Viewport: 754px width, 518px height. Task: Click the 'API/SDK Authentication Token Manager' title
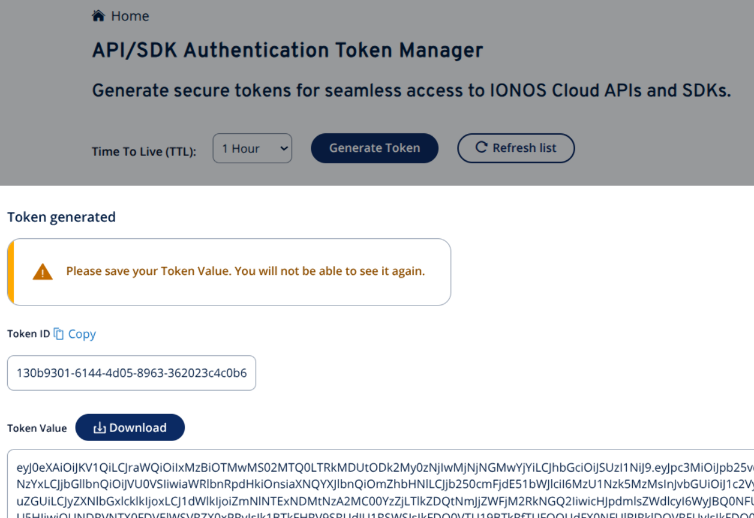[x=288, y=51]
